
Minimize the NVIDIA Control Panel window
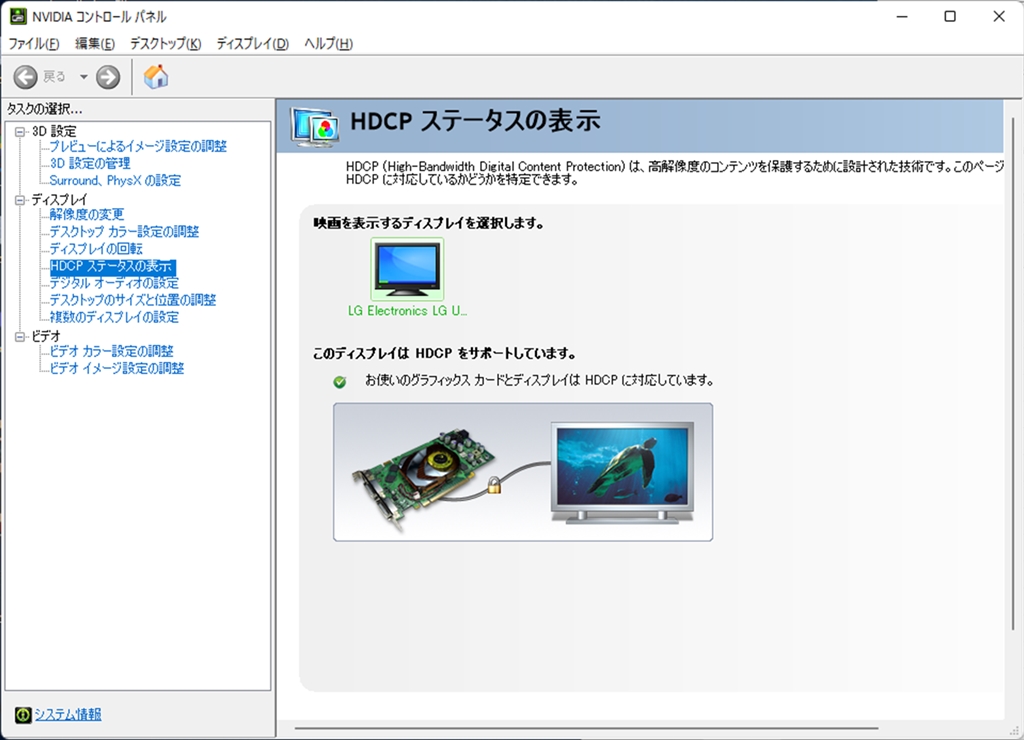[x=903, y=16]
